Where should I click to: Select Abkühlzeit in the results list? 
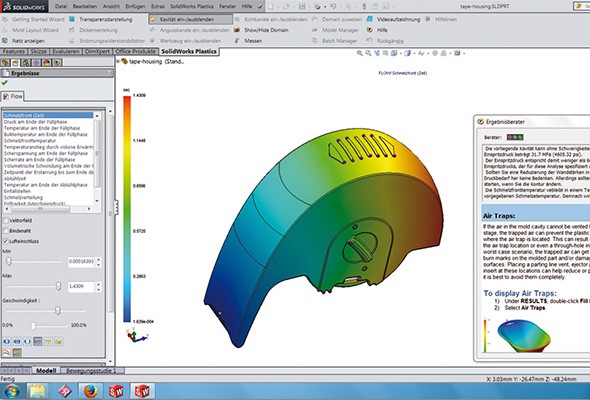(15, 178)
